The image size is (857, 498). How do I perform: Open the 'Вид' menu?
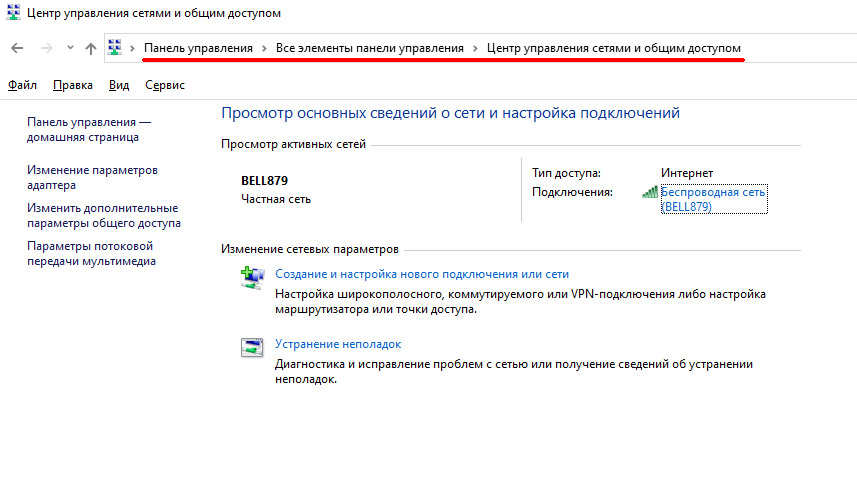[119, 85]
